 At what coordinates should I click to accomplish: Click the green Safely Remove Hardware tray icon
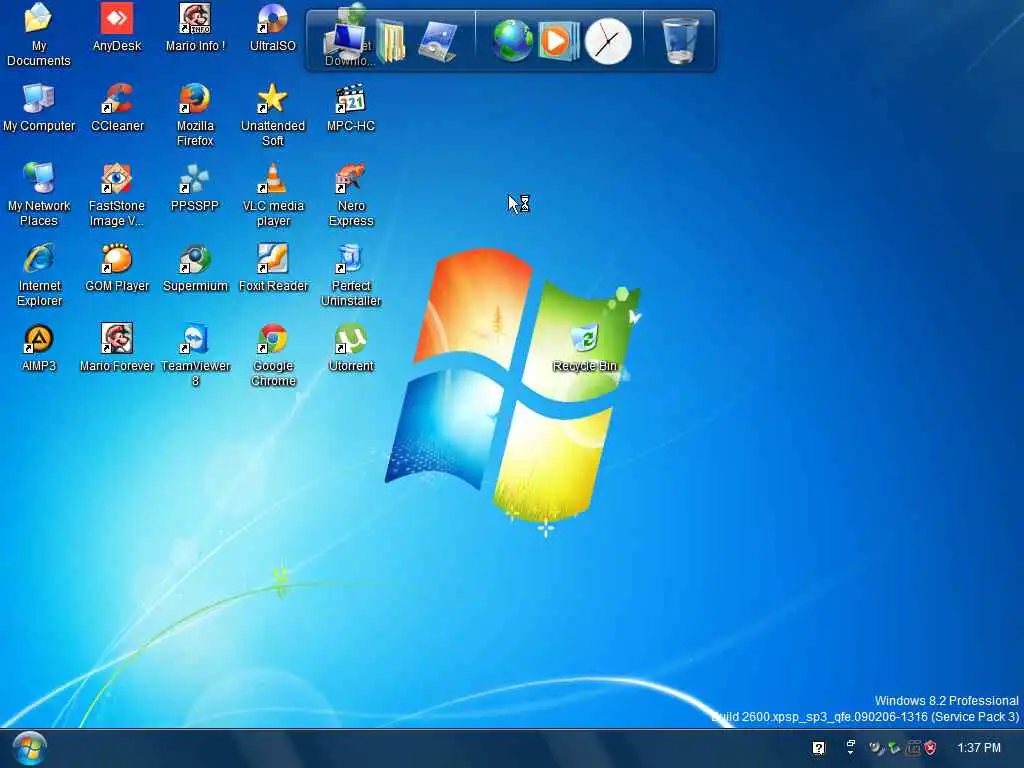[x=894, y=748]
